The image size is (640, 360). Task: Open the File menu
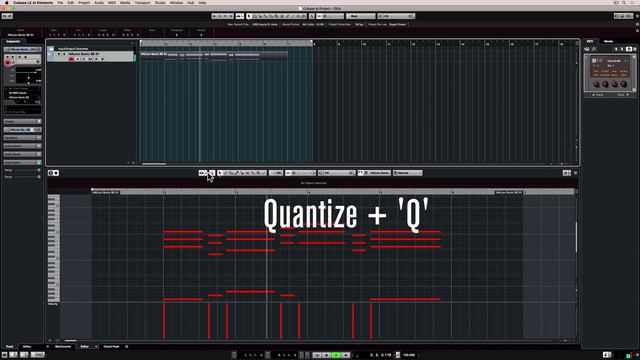pyautogui.click(x=60, y=2)
